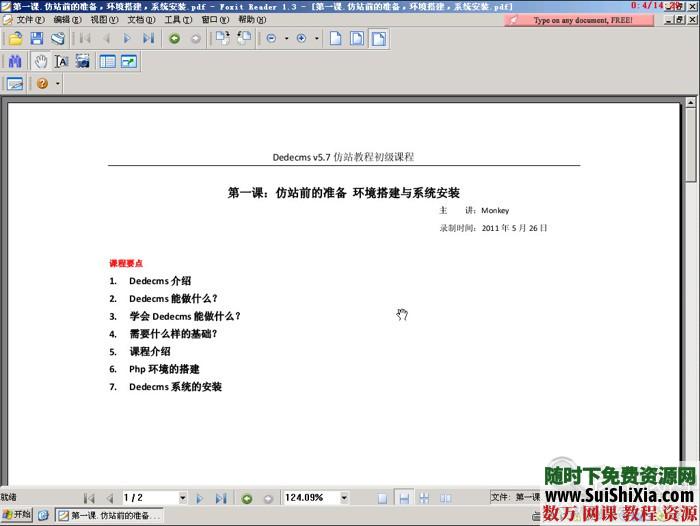Click green Previous View arrow in top toolbar
The image size is (700, 526).
pos(175,39)
